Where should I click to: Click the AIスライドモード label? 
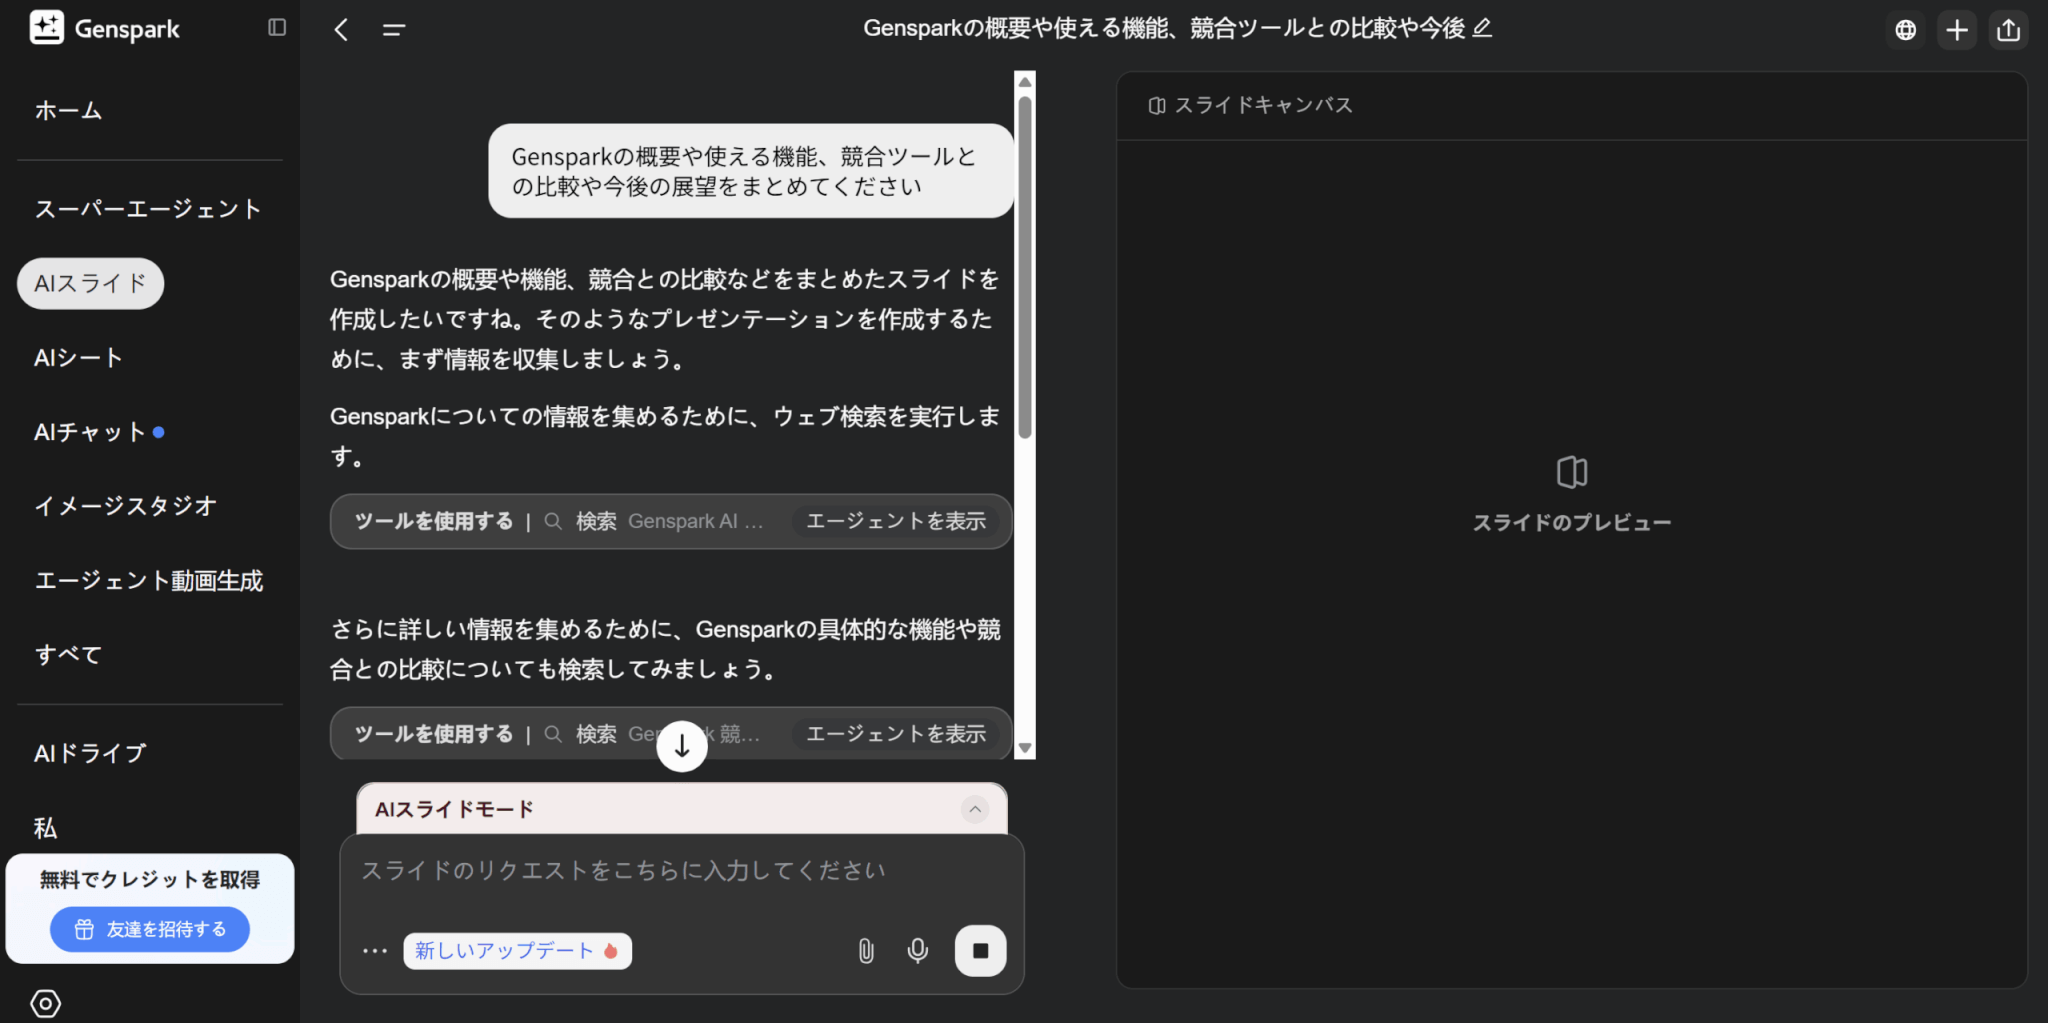[454, 809]
